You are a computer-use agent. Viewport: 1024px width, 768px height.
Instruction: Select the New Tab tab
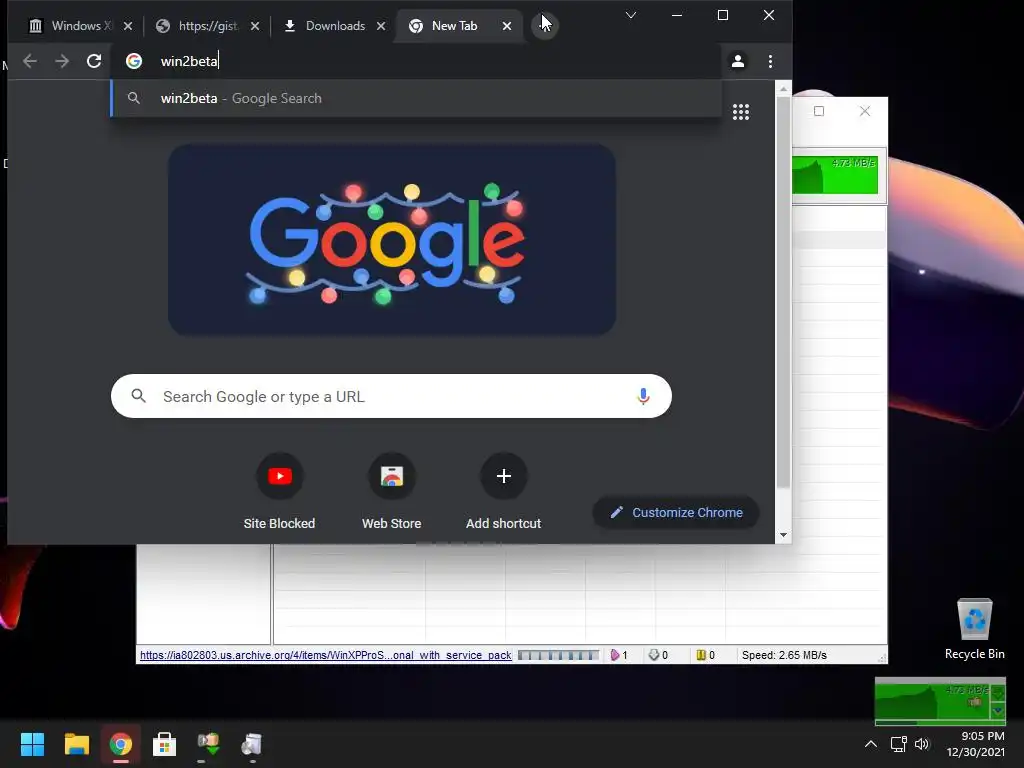coord(455,26)
